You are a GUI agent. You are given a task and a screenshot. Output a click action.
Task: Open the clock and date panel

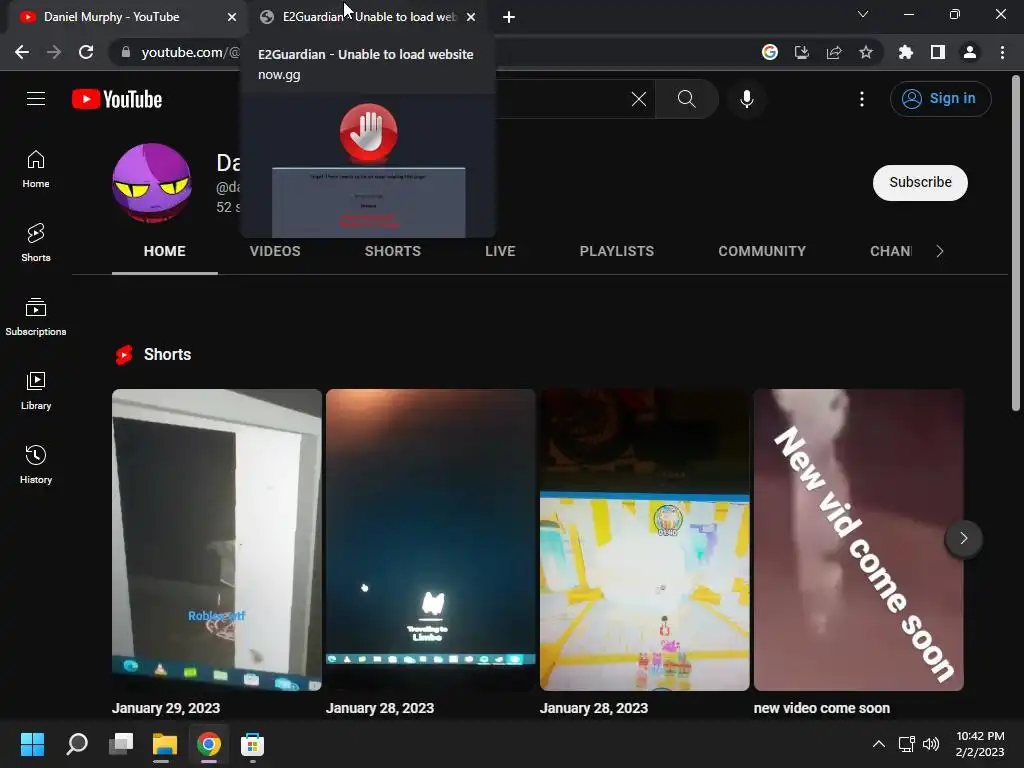coord(980,744)
